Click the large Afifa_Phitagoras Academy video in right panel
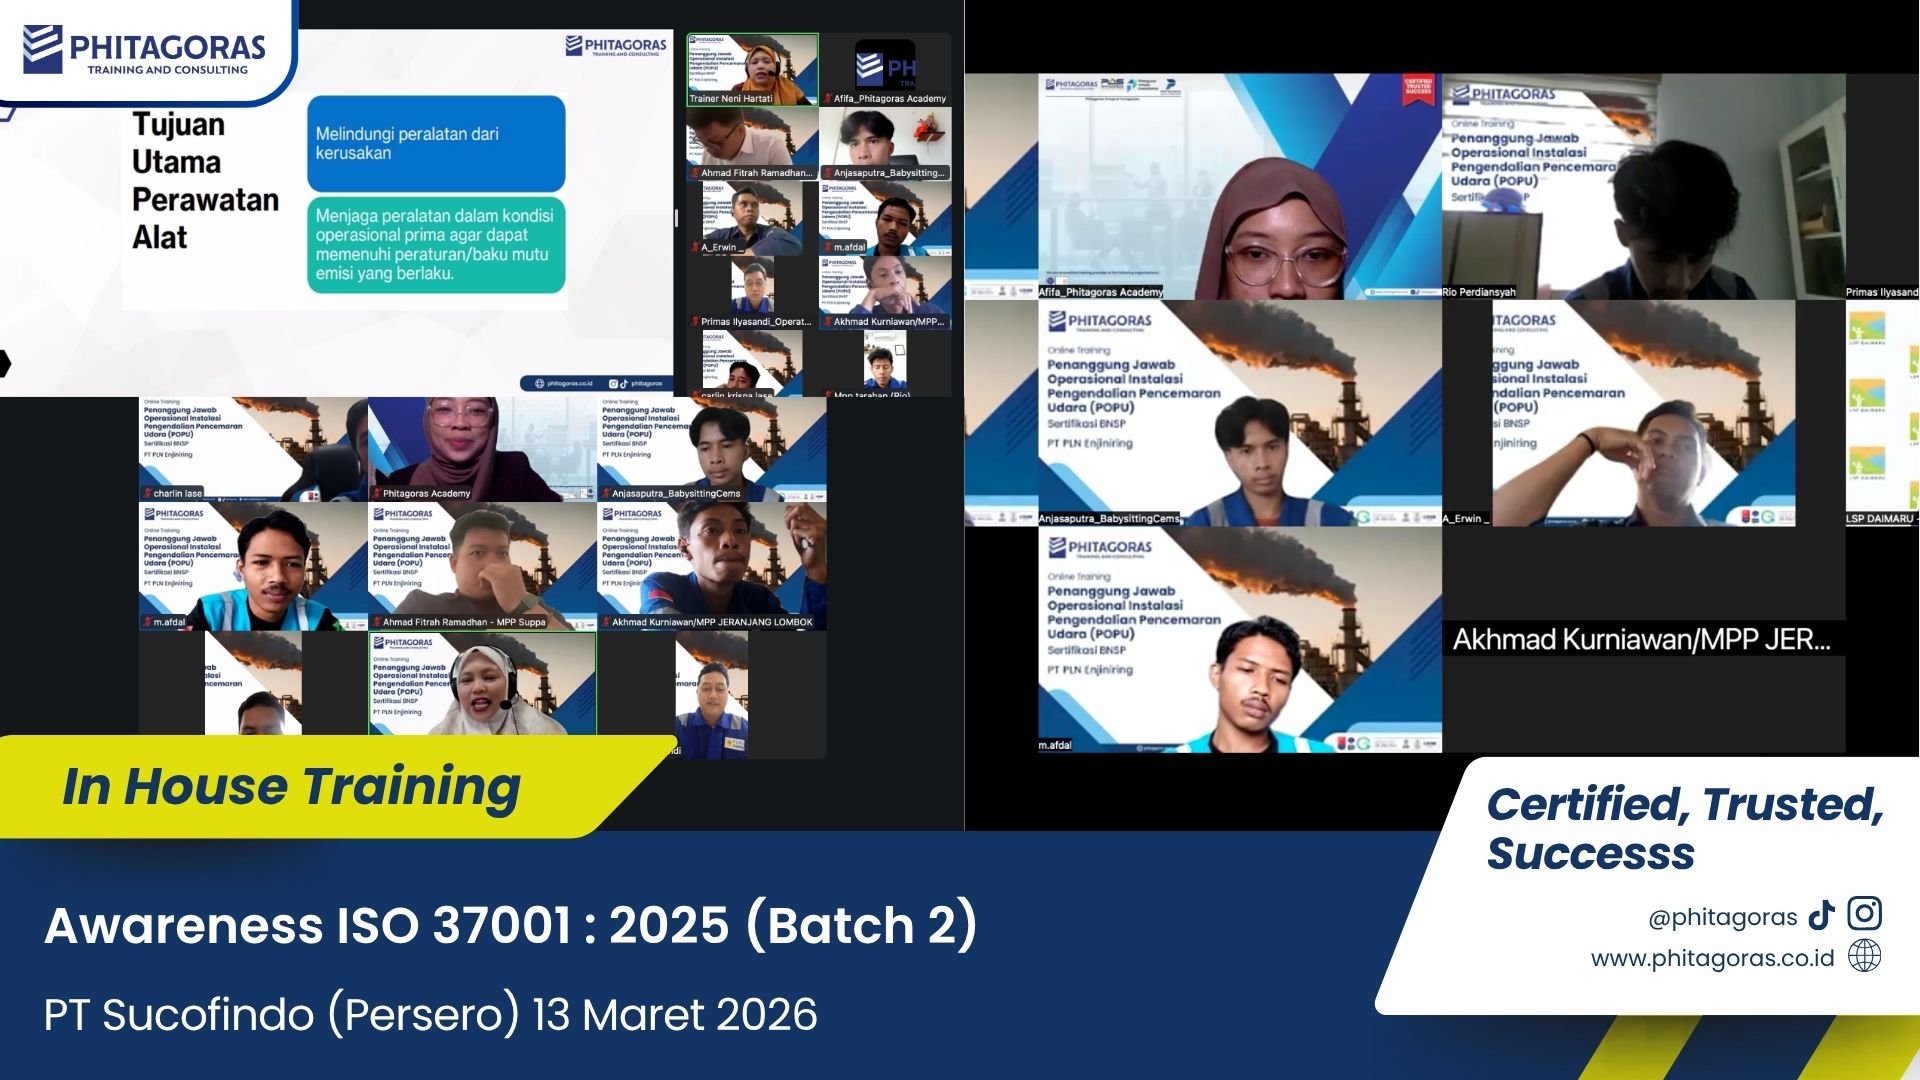Viewport: 1920px width, 1080px height. 1240,186
